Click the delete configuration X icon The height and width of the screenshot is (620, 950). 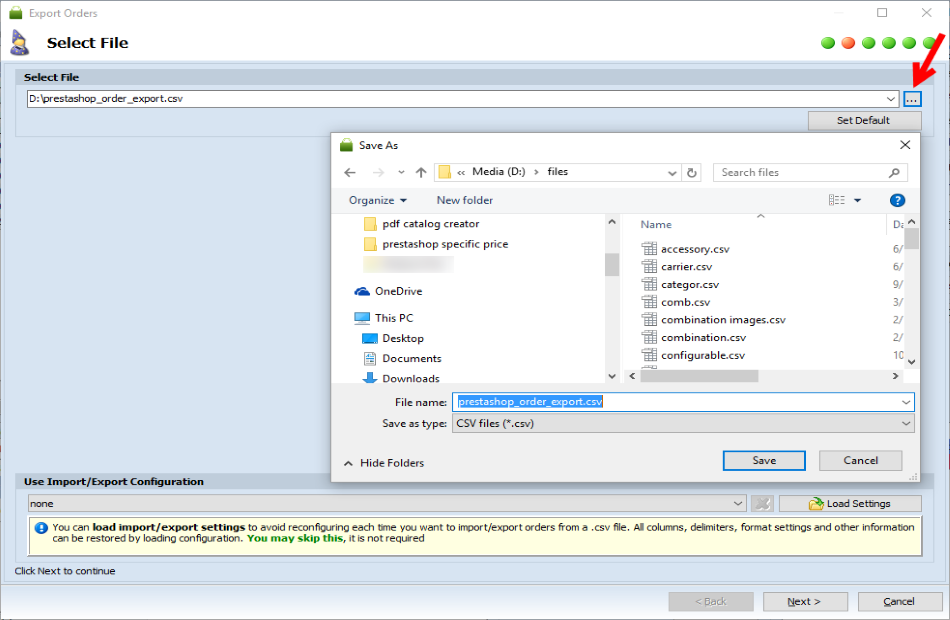pos(762,504)
